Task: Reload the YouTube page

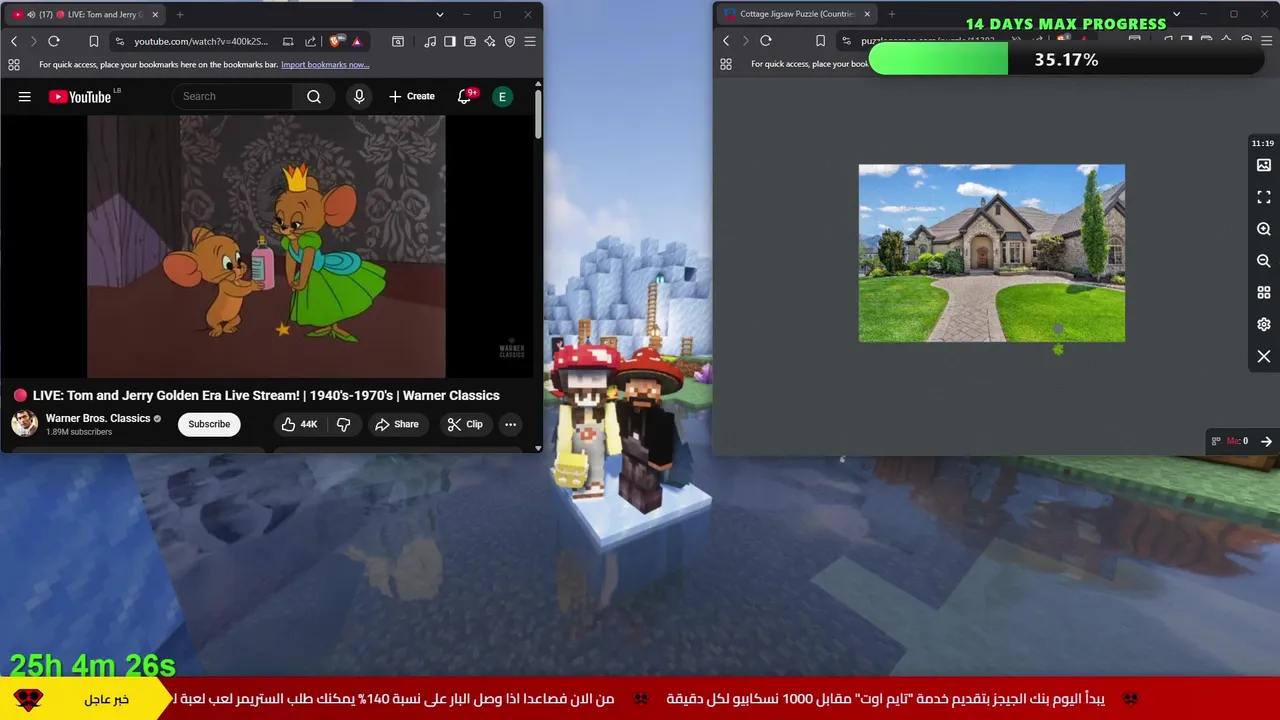Action: pos(54,41)
